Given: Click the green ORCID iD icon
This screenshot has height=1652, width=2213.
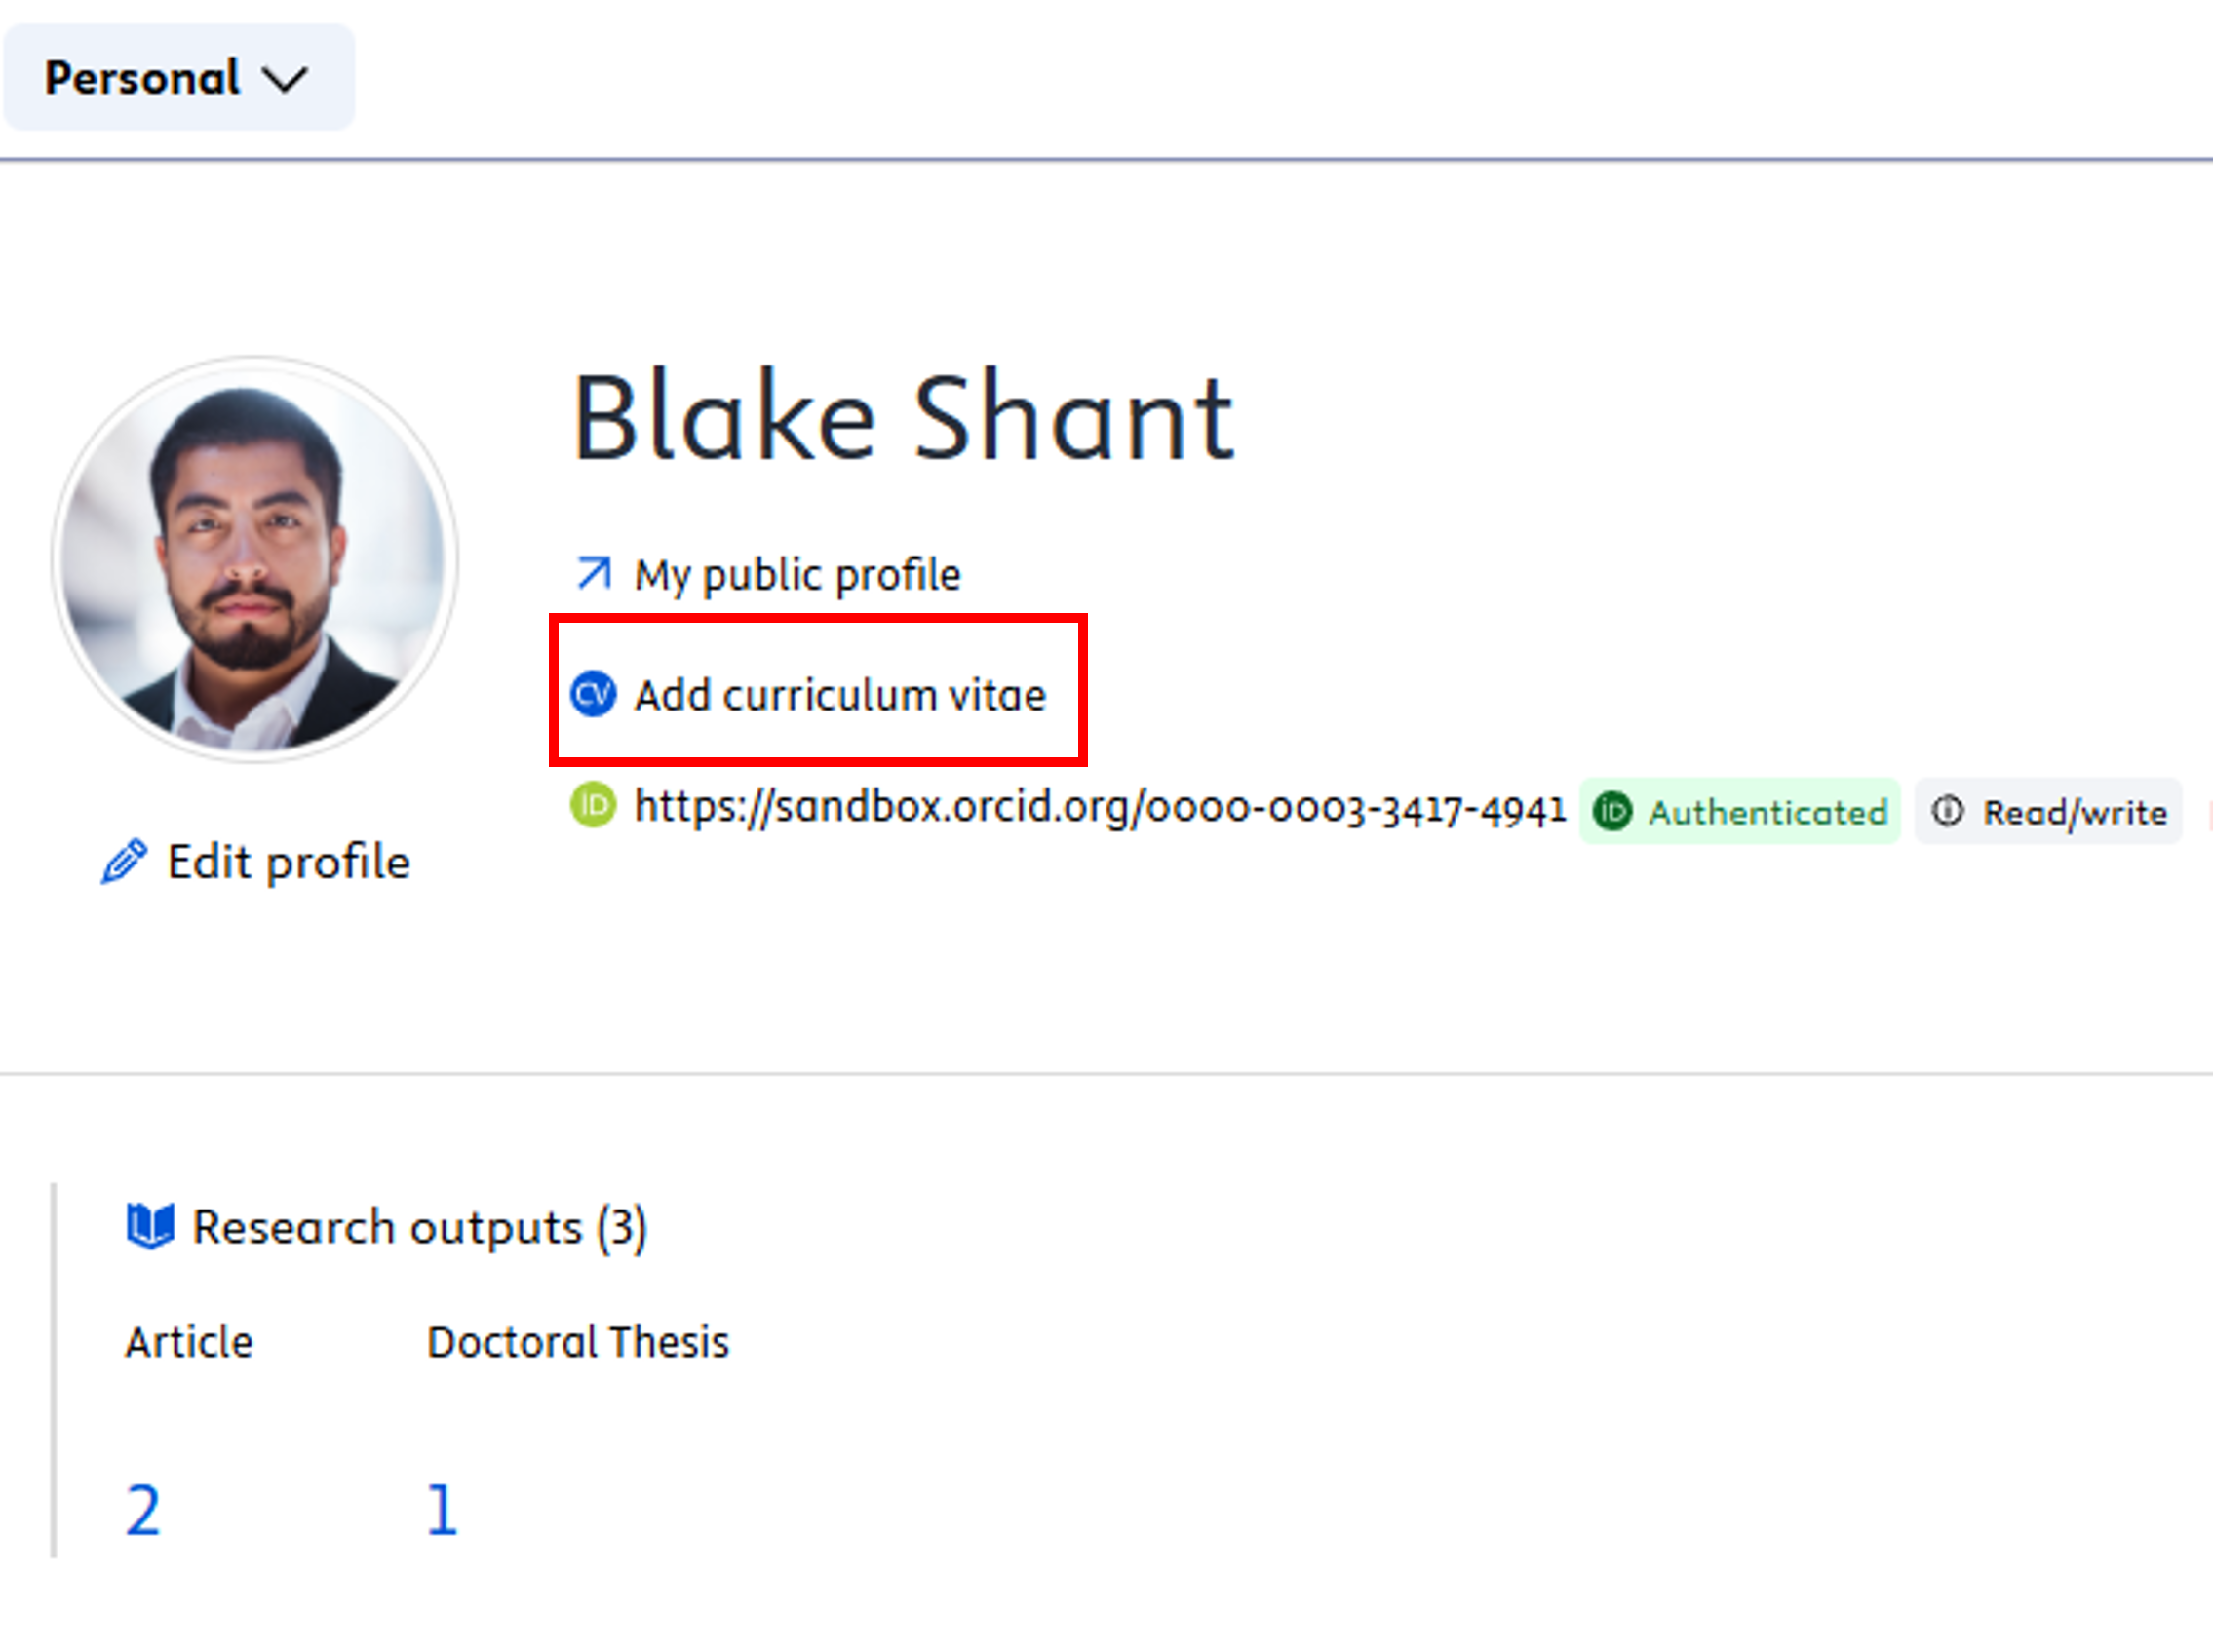Looking at the screenshot, I should point(593,805).
